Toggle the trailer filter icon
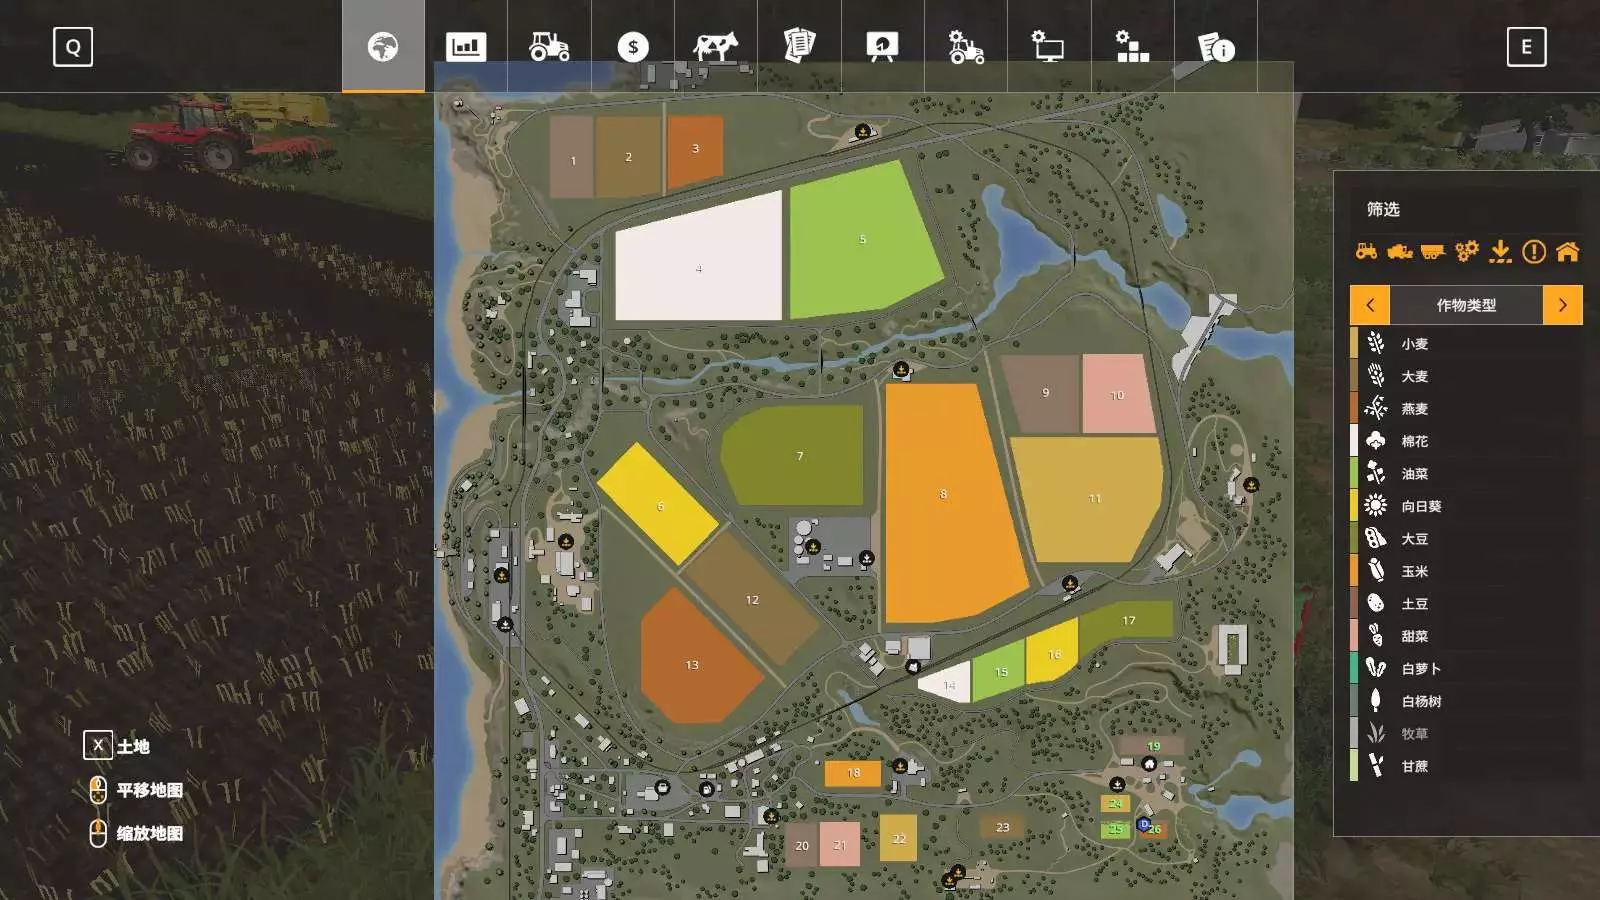 pyautogui.click(x=1433, y=251)
